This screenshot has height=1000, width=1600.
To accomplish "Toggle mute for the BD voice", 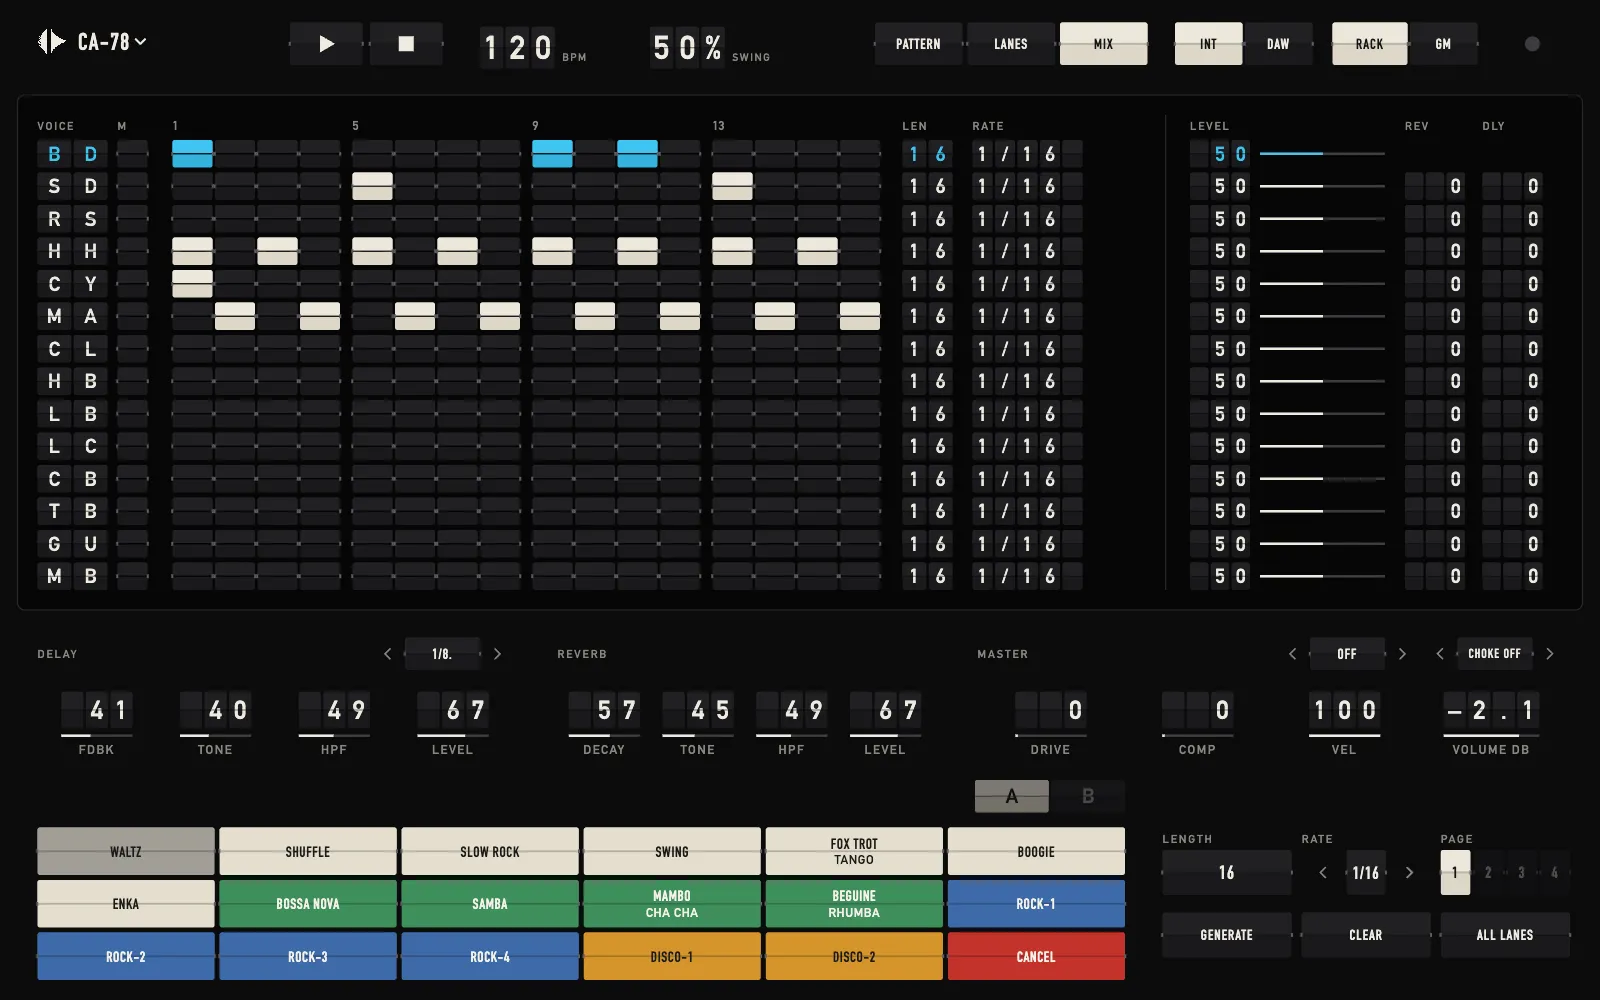I will tap(132, 154).
